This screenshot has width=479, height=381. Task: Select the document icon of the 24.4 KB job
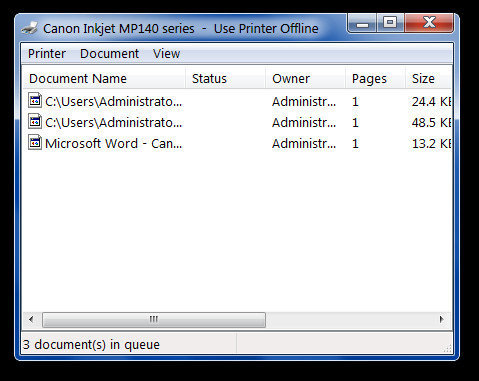pyautogui.click(x=35, y=100)
